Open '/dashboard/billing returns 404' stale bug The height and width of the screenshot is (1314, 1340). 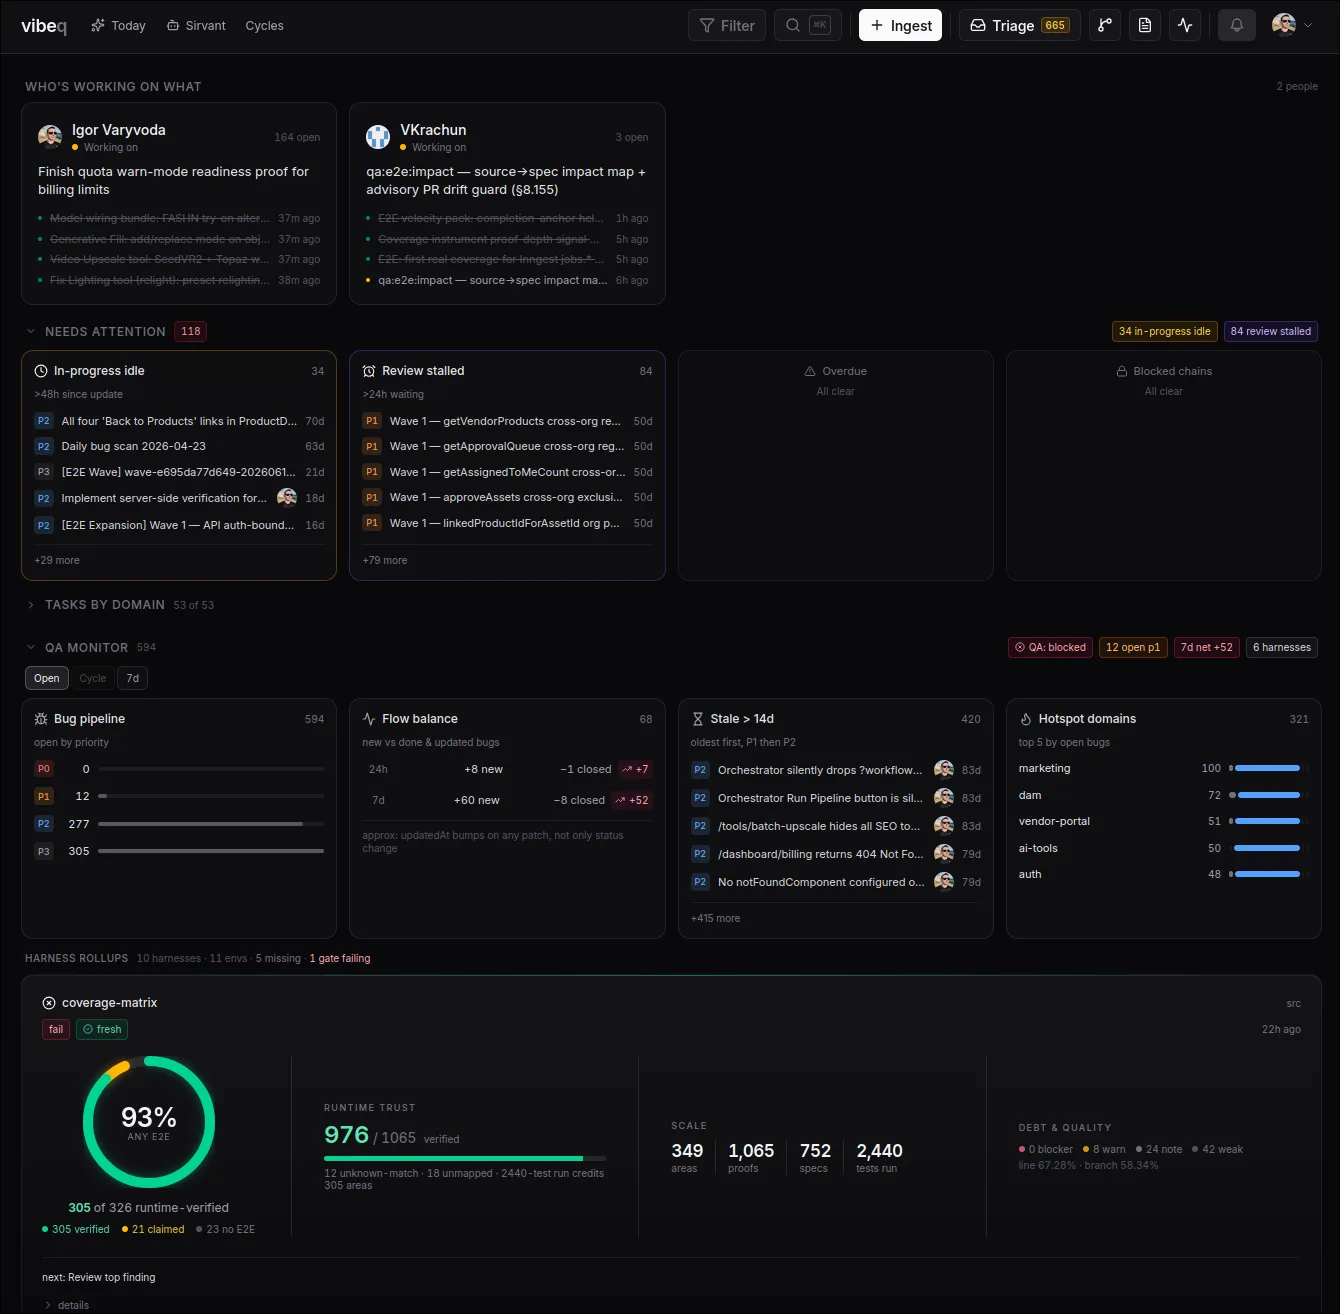point(835,854)
